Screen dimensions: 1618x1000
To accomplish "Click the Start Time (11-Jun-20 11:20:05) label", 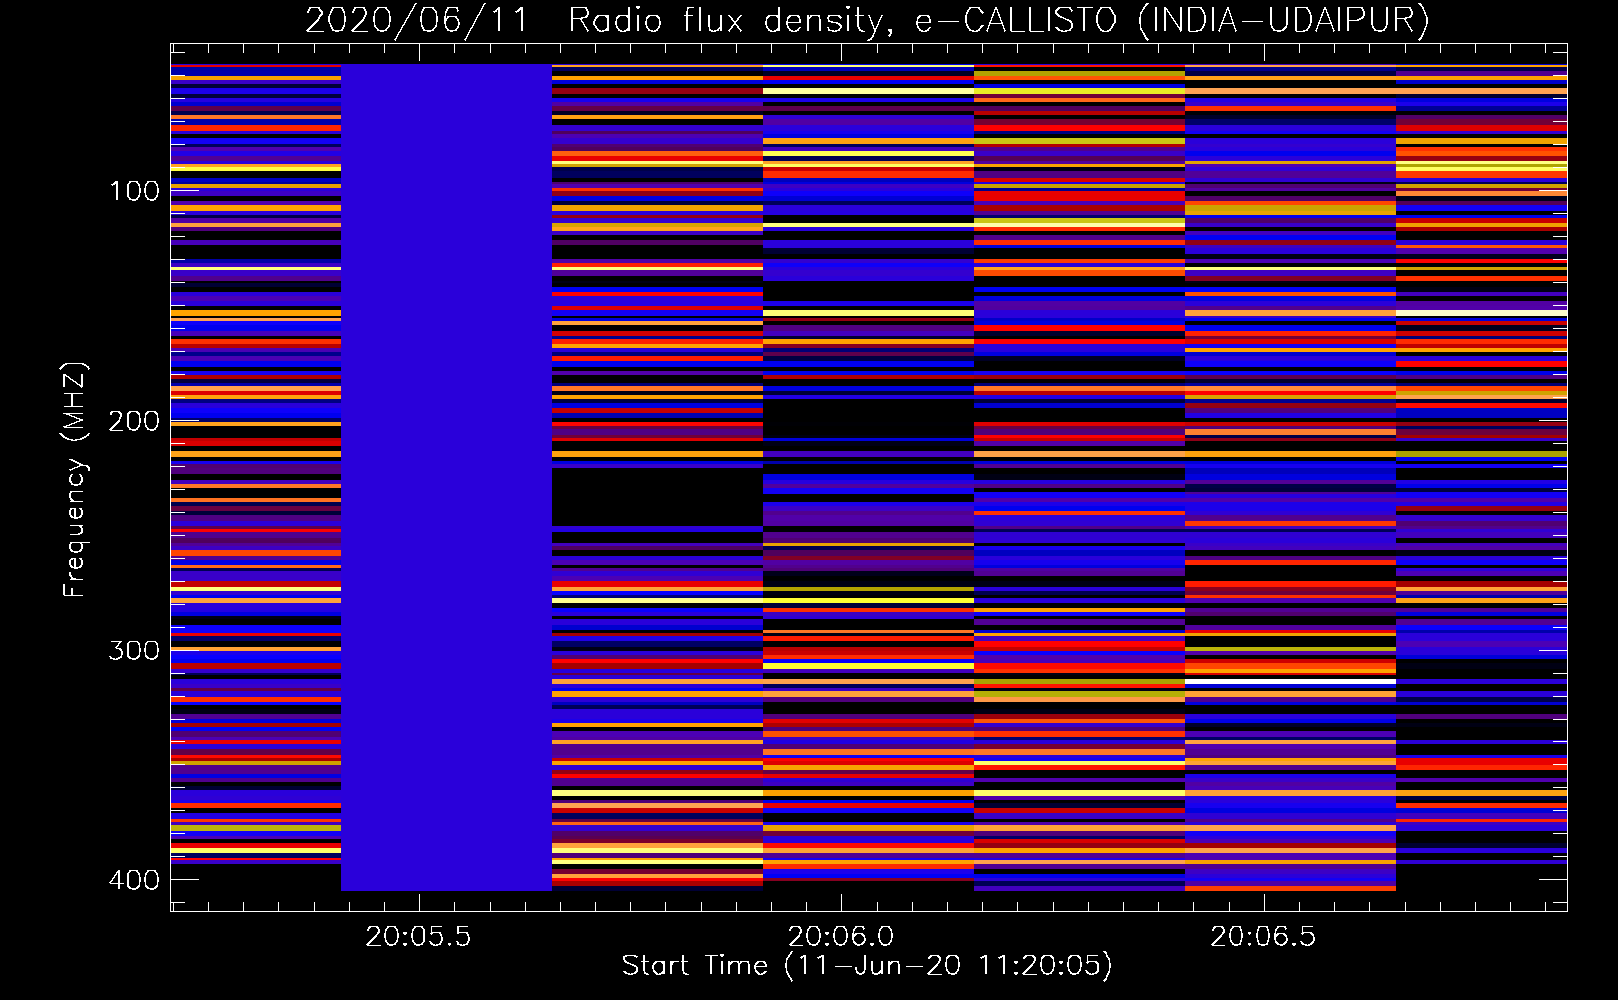I will [x=867, y=966].
